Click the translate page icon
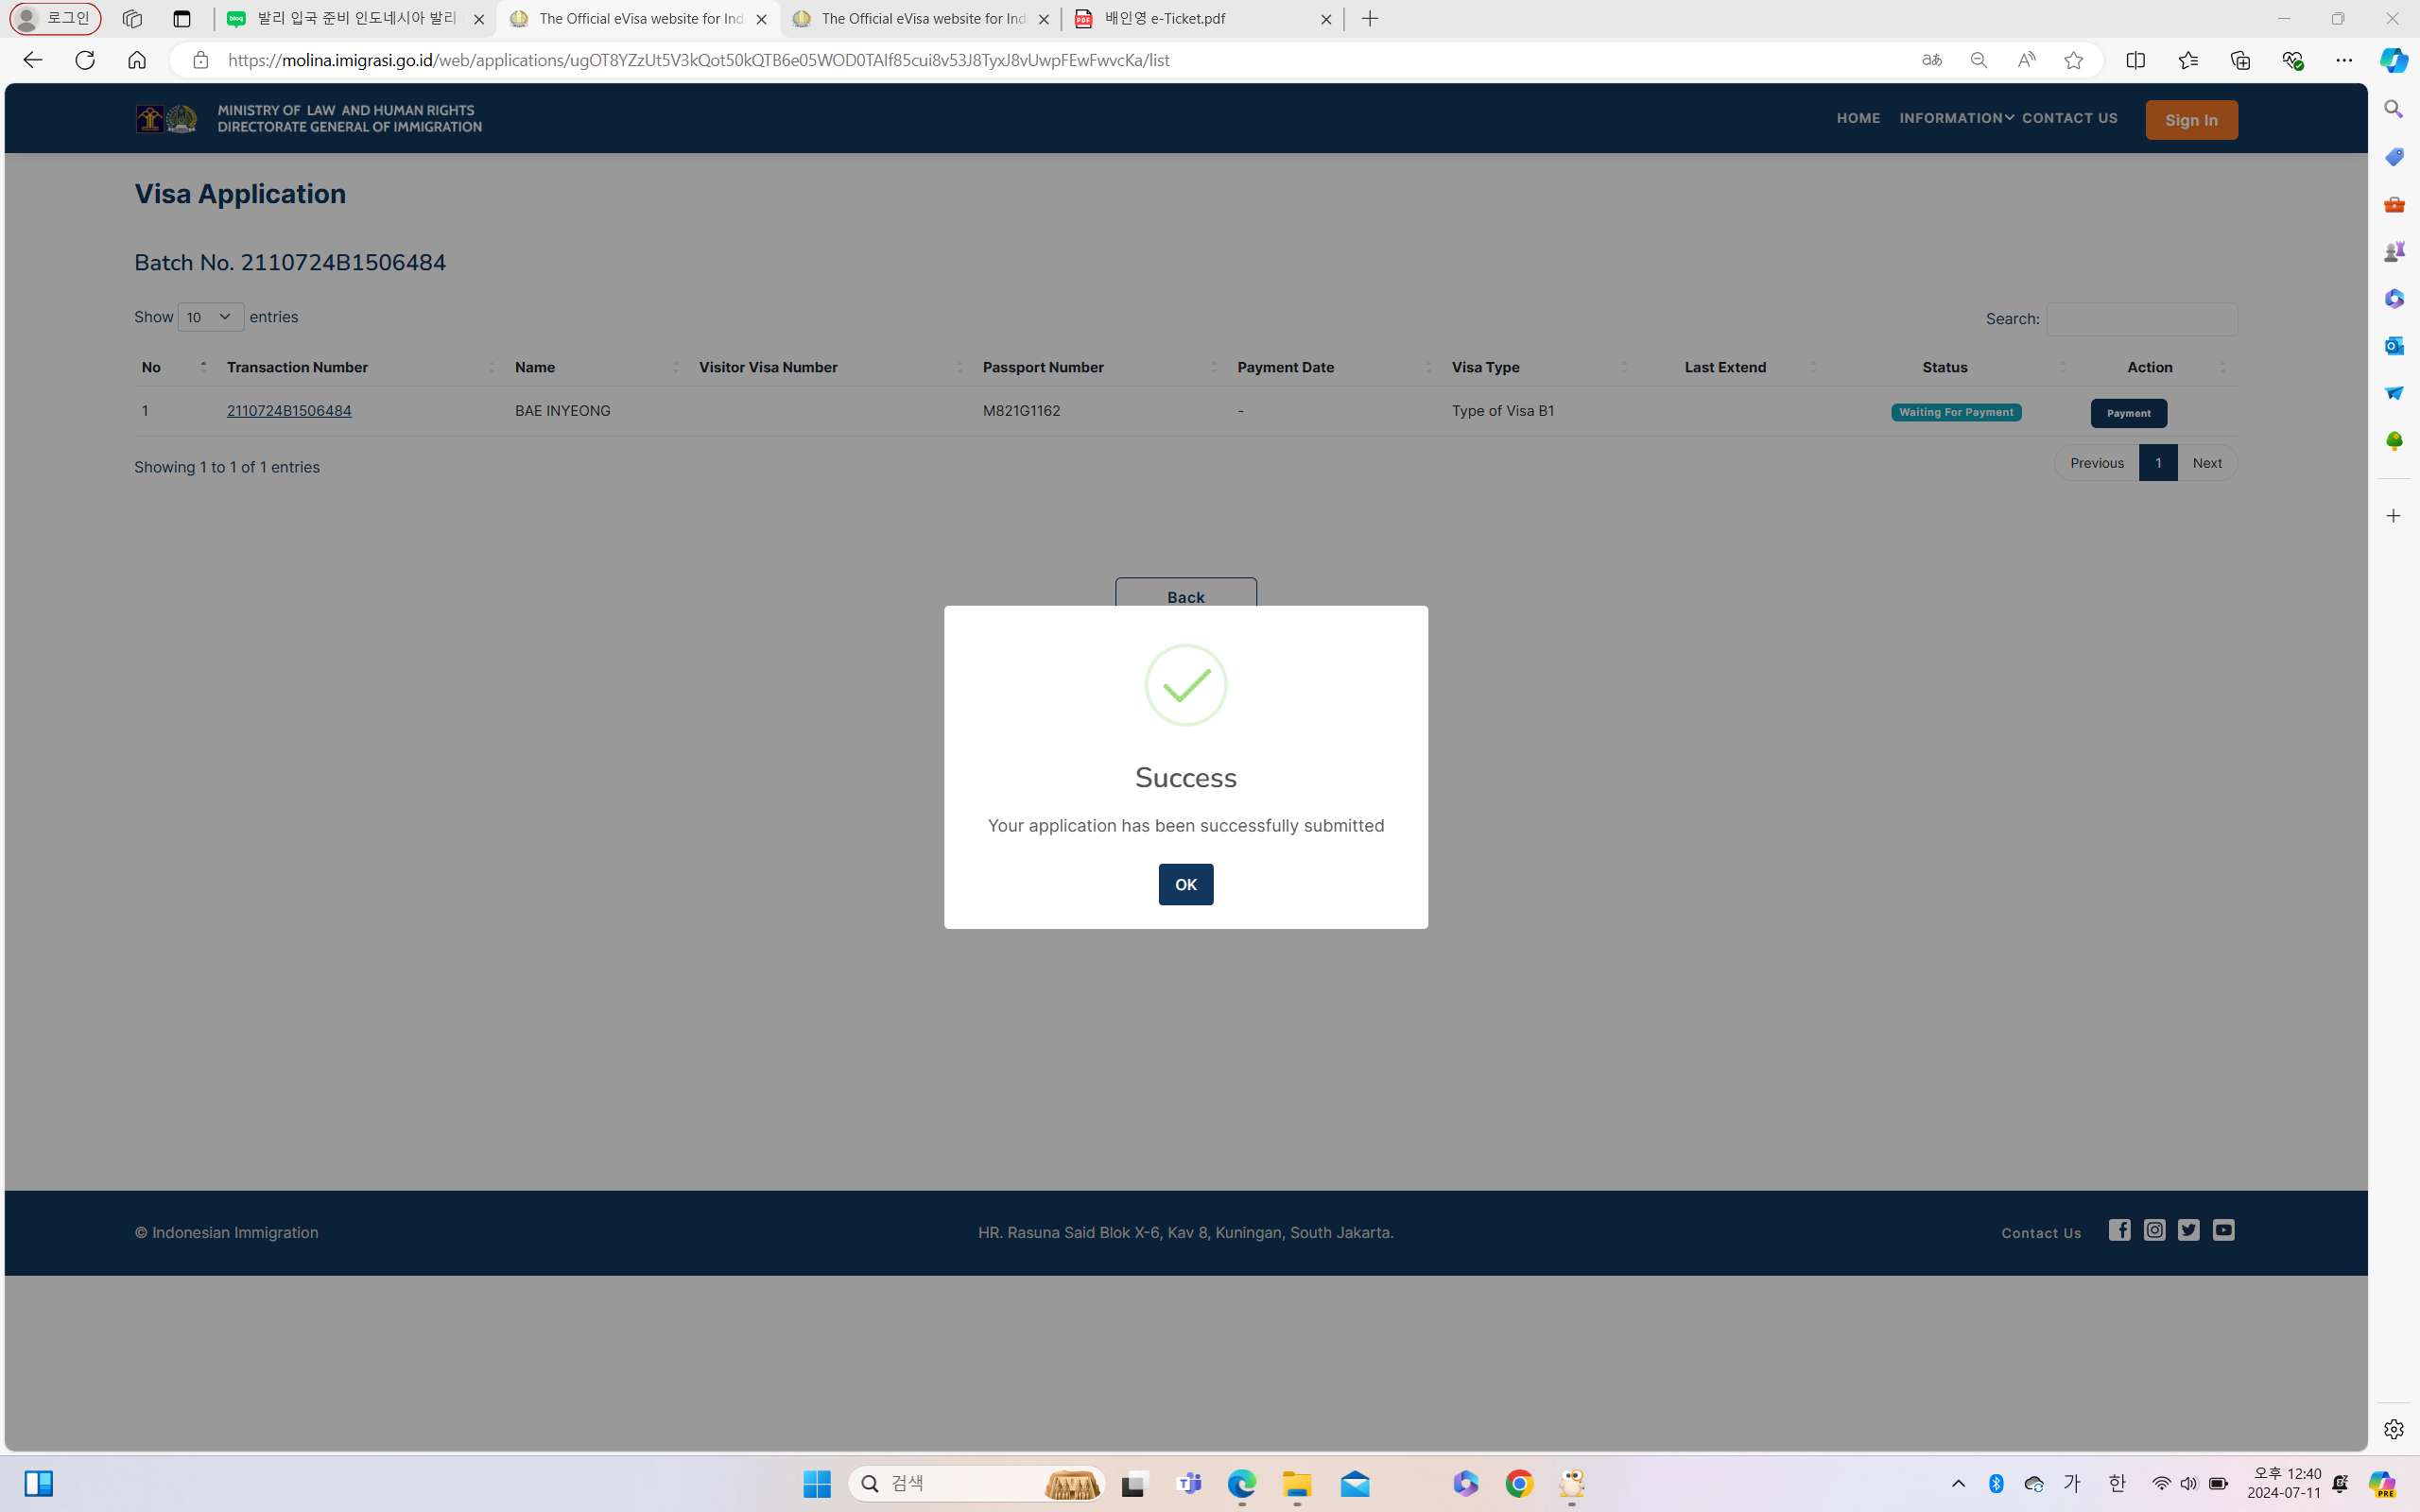Screen dimensions: 2420x1512 pos(1931,60)
